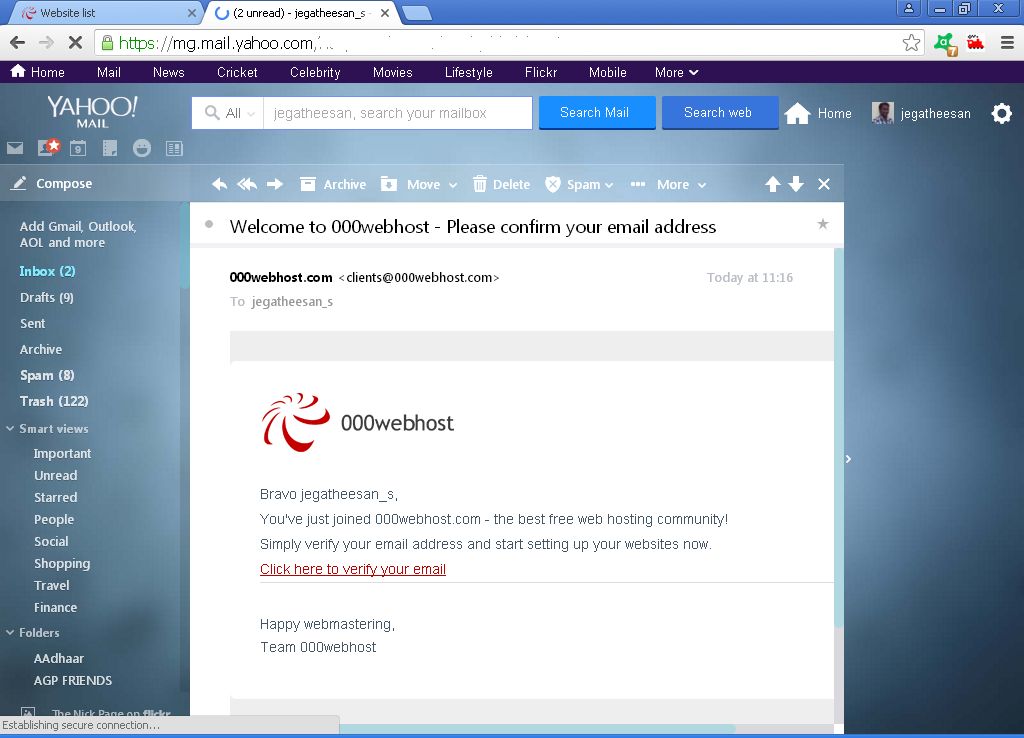Viewport: 1024px width, 738px height.
Task: Forward the email with right-arrow icon
Action: click(275, 184)
